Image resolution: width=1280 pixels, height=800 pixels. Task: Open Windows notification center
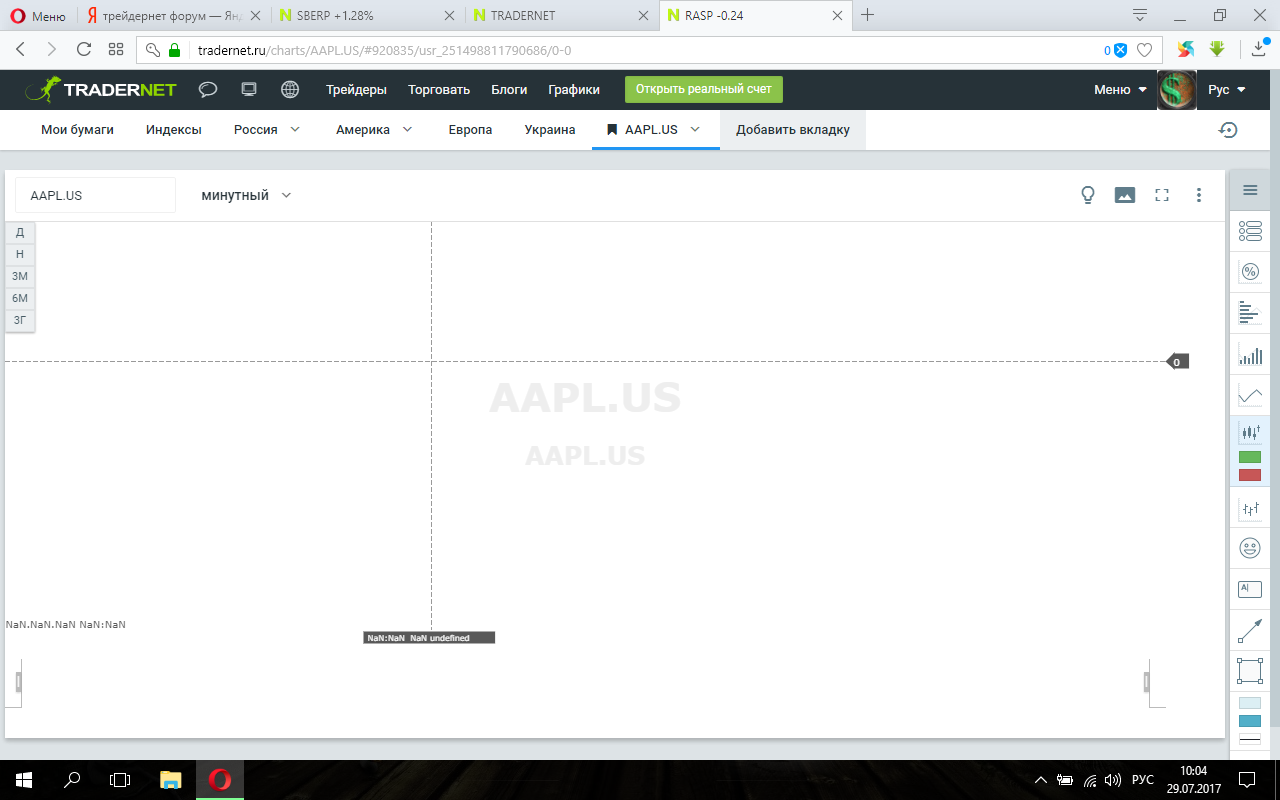click(x=1247, y=779)
